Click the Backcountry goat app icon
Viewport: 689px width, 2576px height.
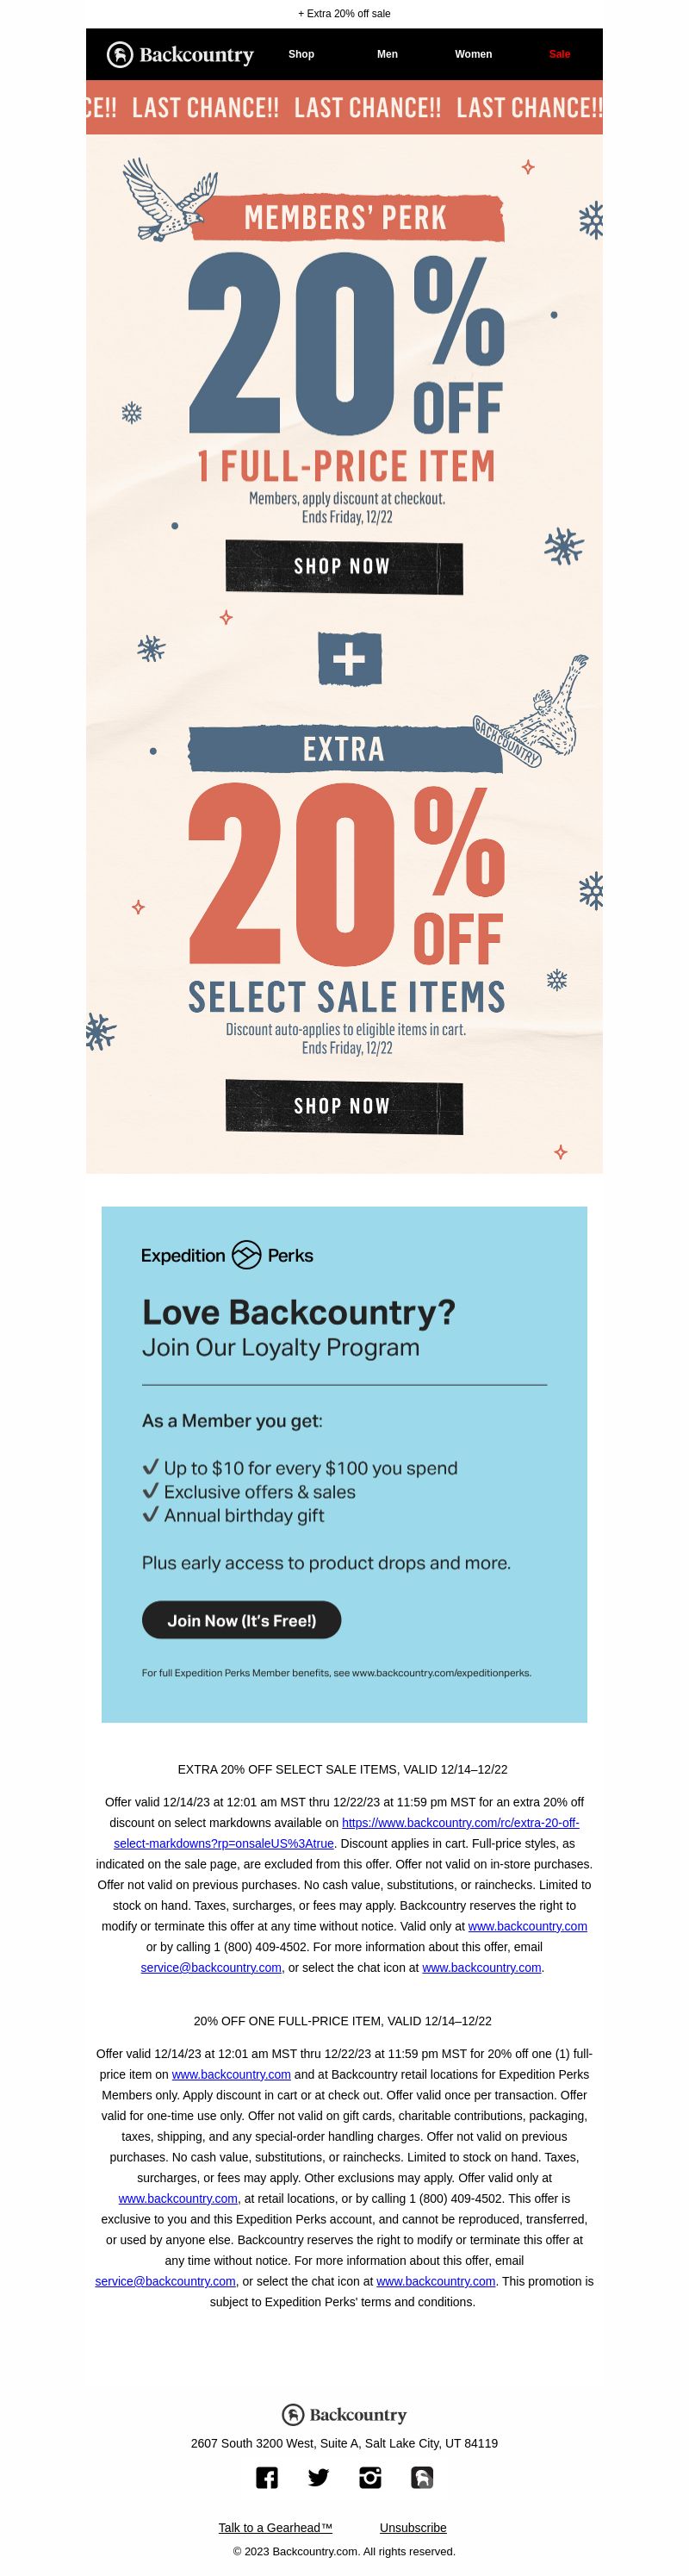(422, 2476)
